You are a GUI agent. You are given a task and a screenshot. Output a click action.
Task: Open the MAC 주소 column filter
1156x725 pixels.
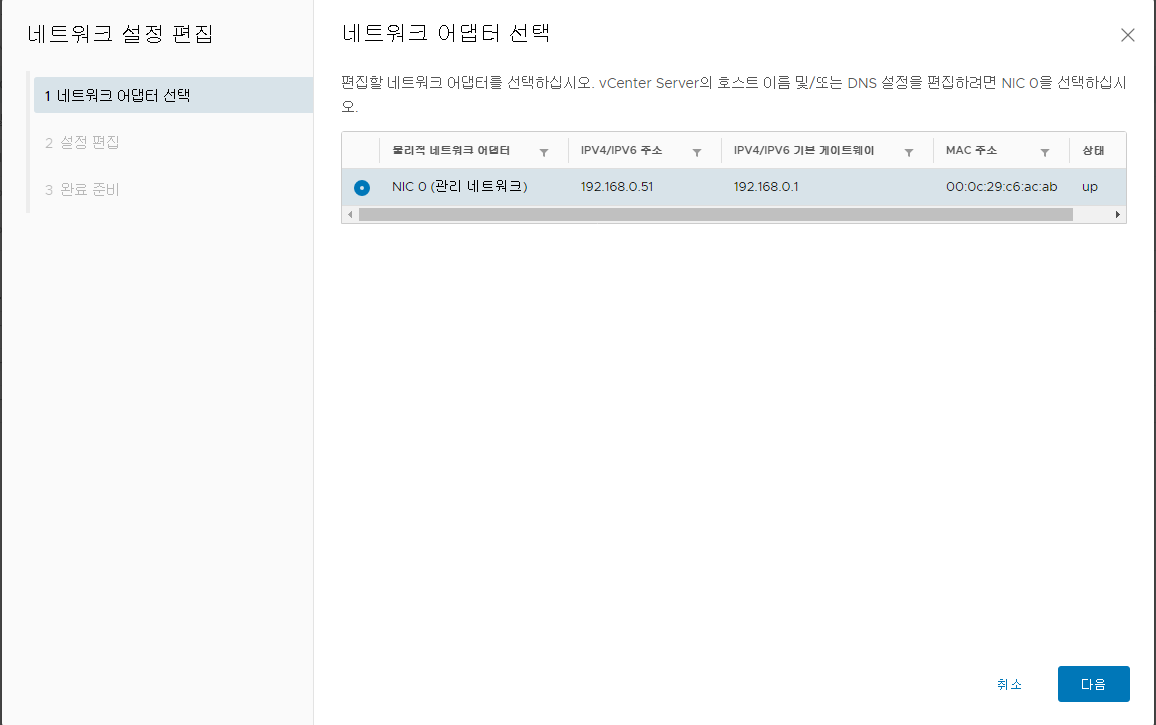(1045, 152)
